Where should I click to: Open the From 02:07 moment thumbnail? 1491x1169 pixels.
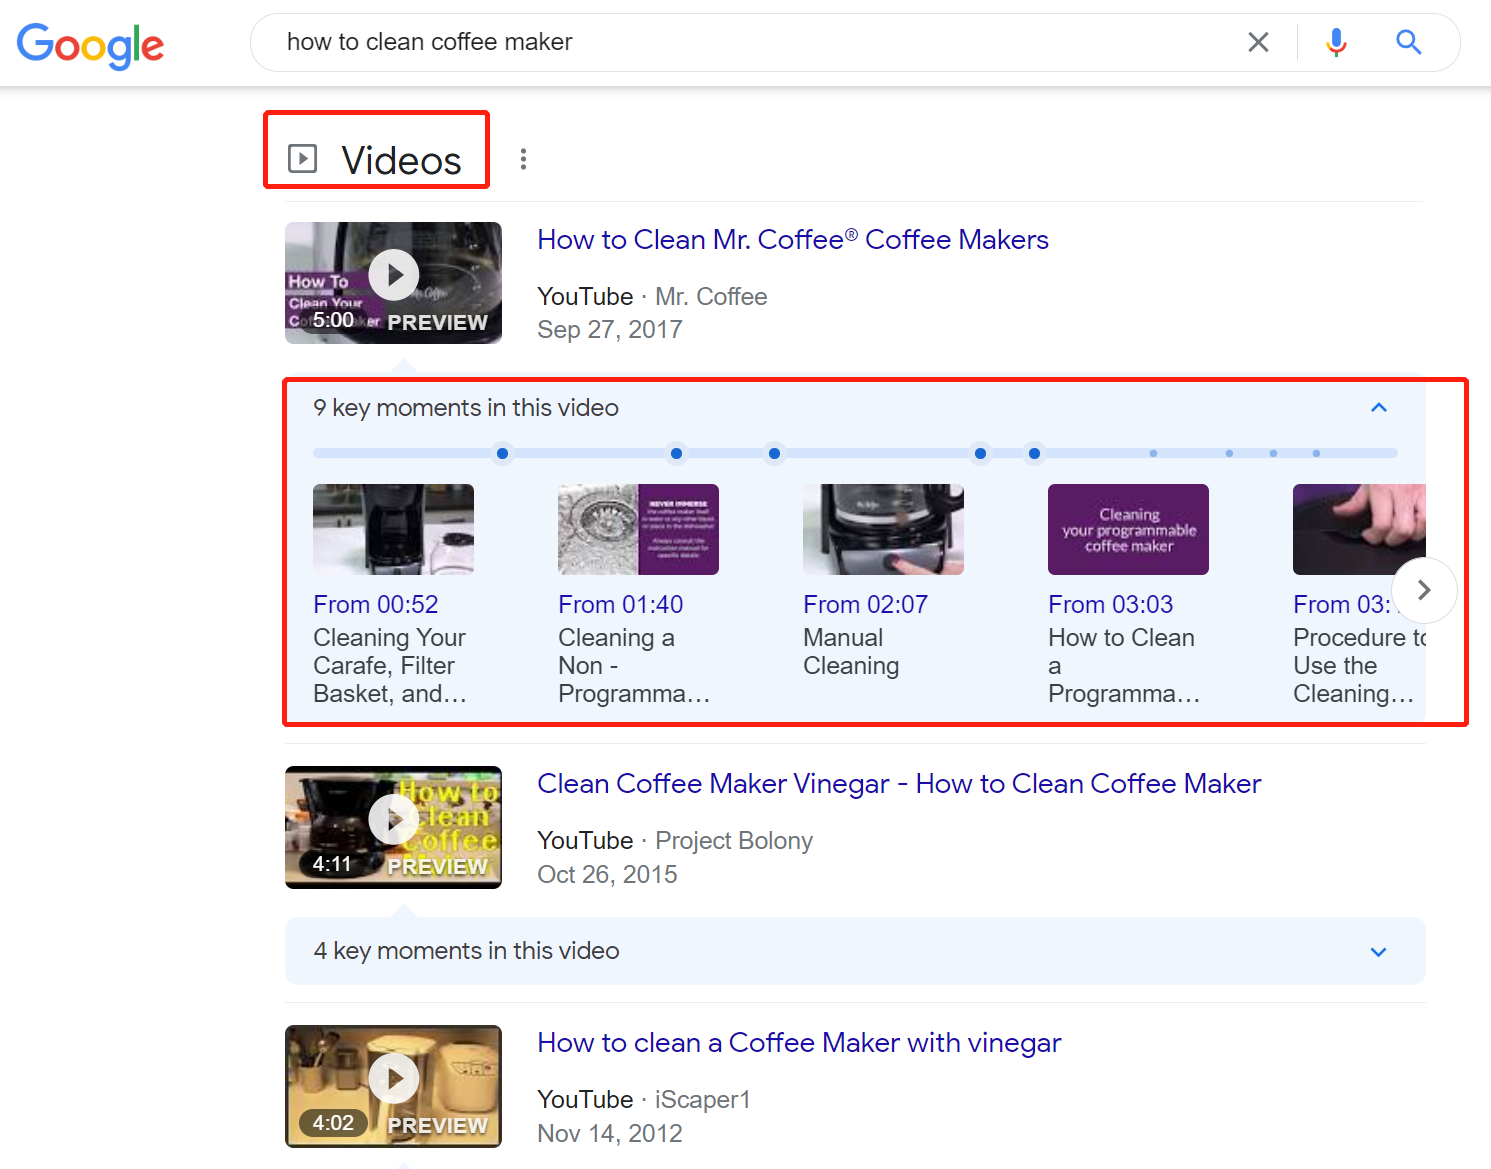click(883, 529)
